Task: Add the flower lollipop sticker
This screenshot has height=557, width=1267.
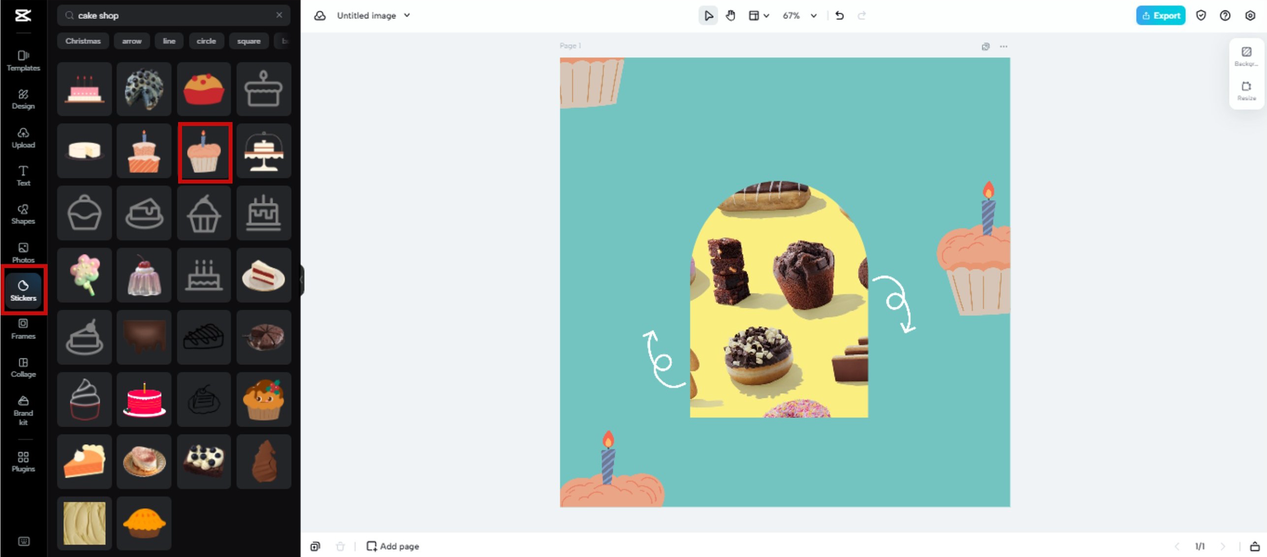Action: [84, 275]
